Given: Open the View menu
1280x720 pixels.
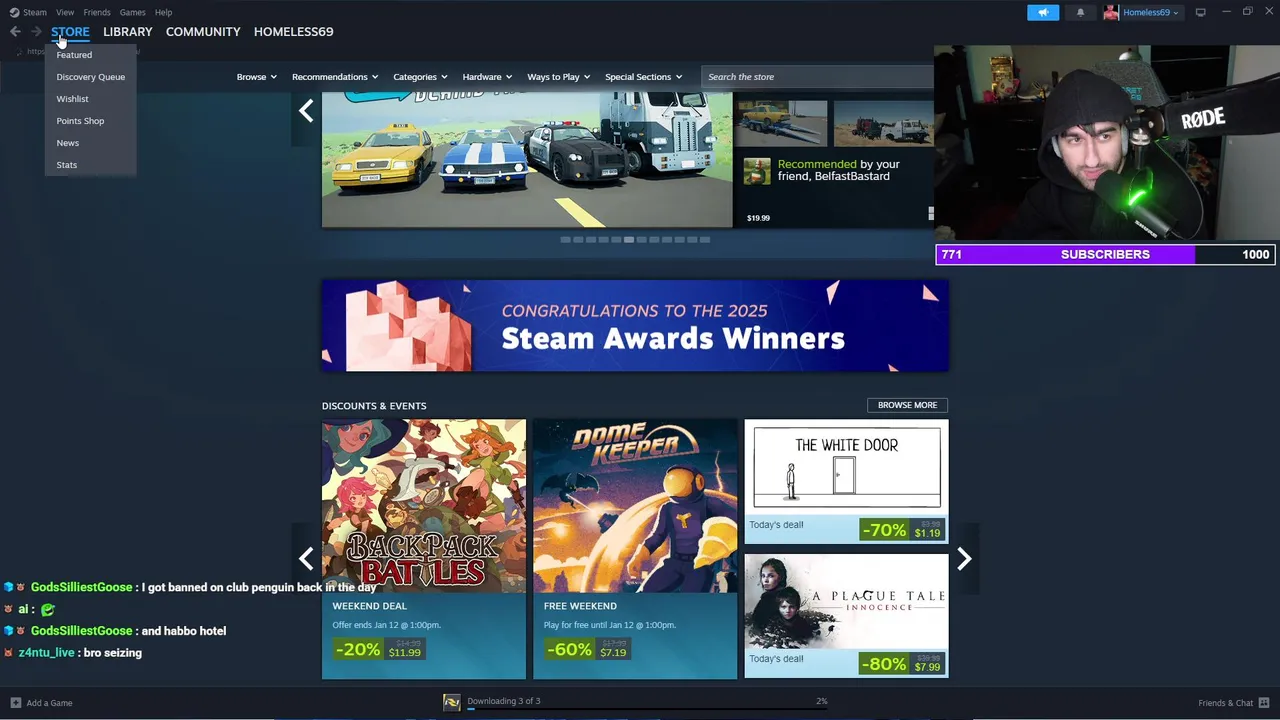Looking at the screenshot, I should coord(65,12).
